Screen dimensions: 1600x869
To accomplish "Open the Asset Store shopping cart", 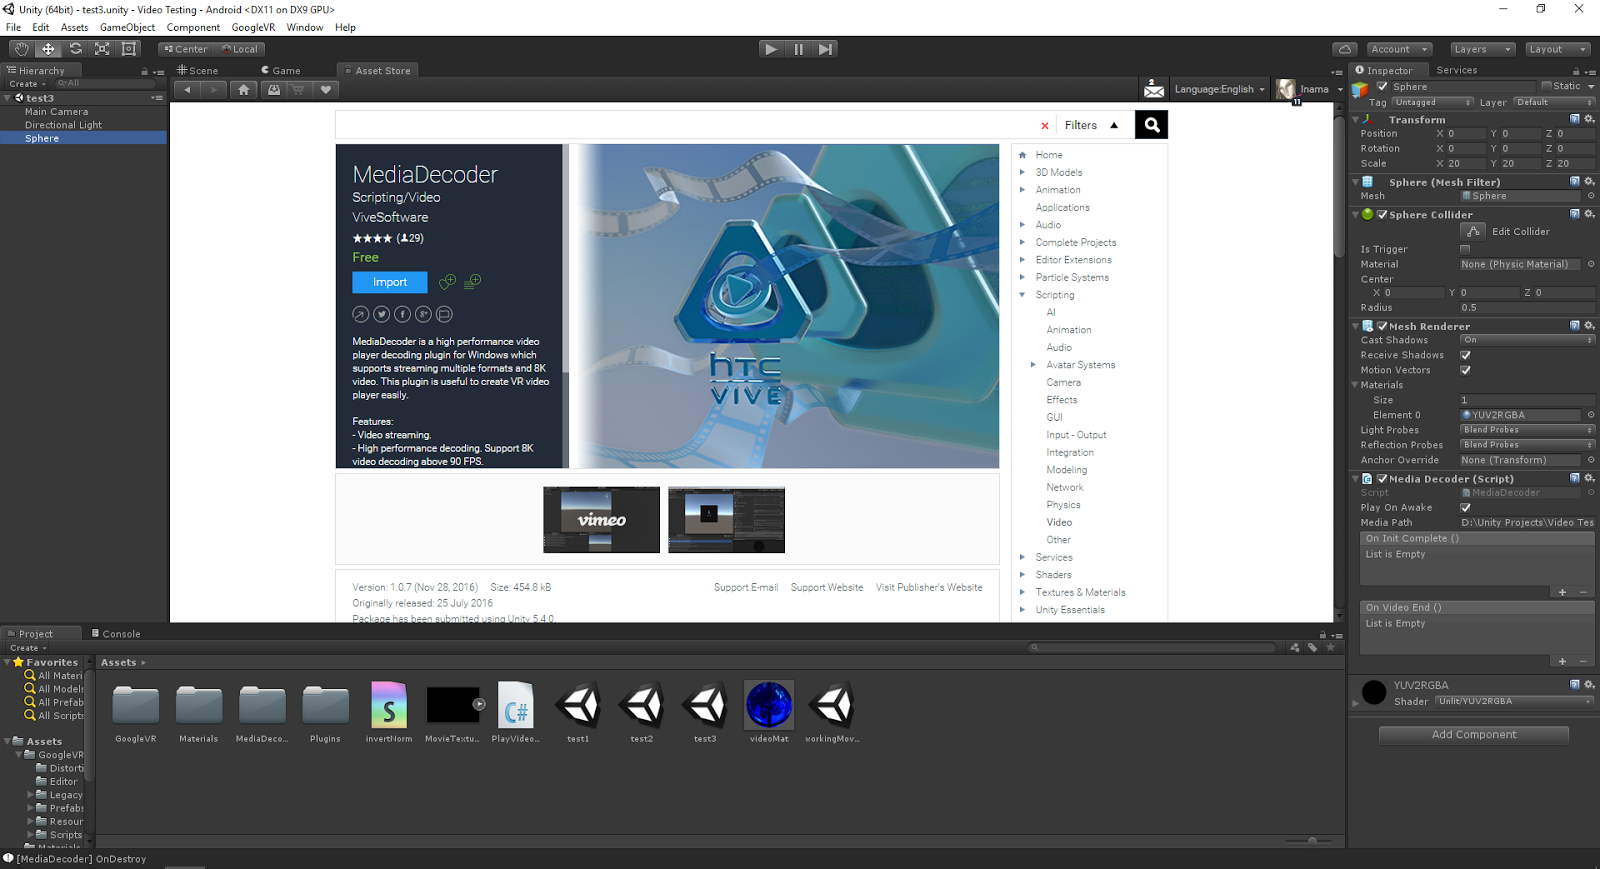I will pos(298,89).
